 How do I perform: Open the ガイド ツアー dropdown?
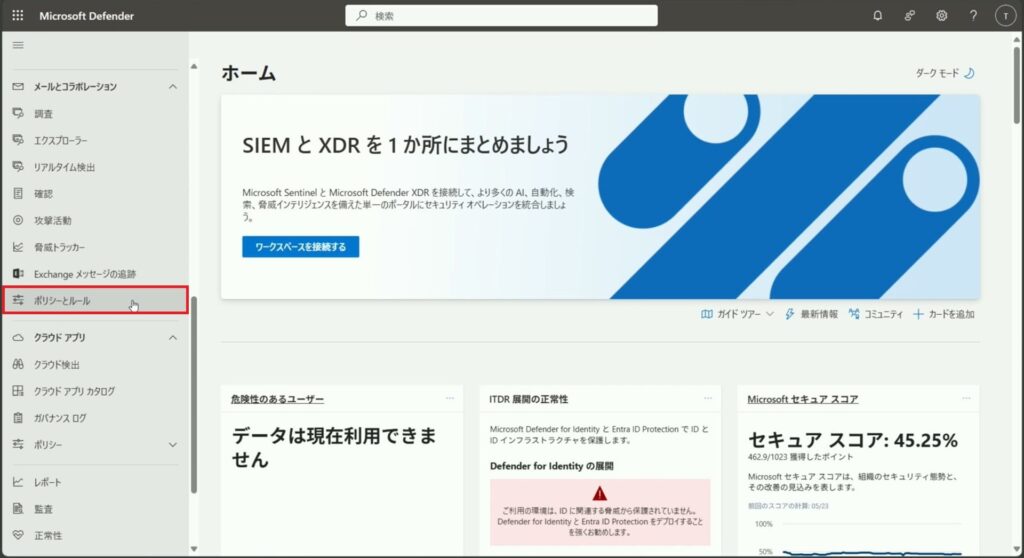click(x=737, y=314)
